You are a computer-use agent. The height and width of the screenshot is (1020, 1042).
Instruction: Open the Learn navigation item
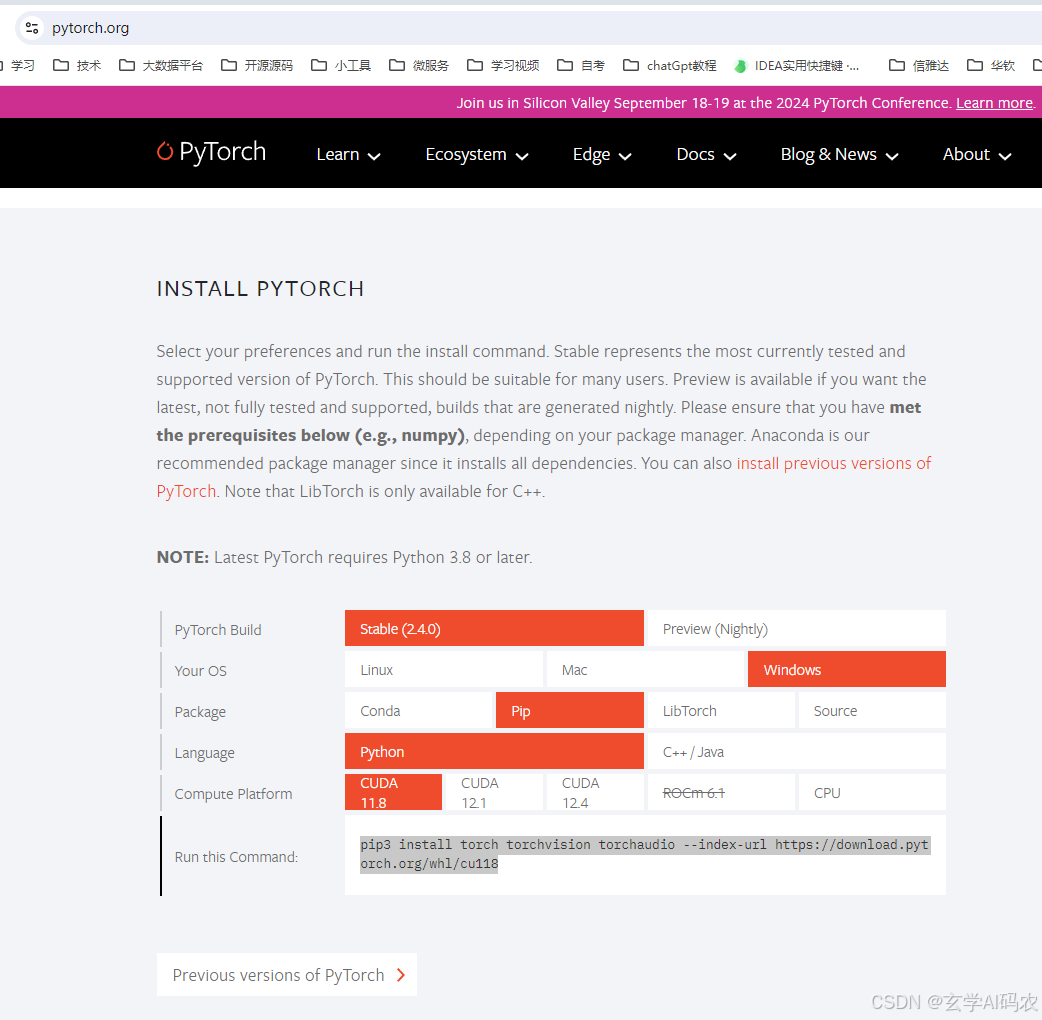[338, 154]
